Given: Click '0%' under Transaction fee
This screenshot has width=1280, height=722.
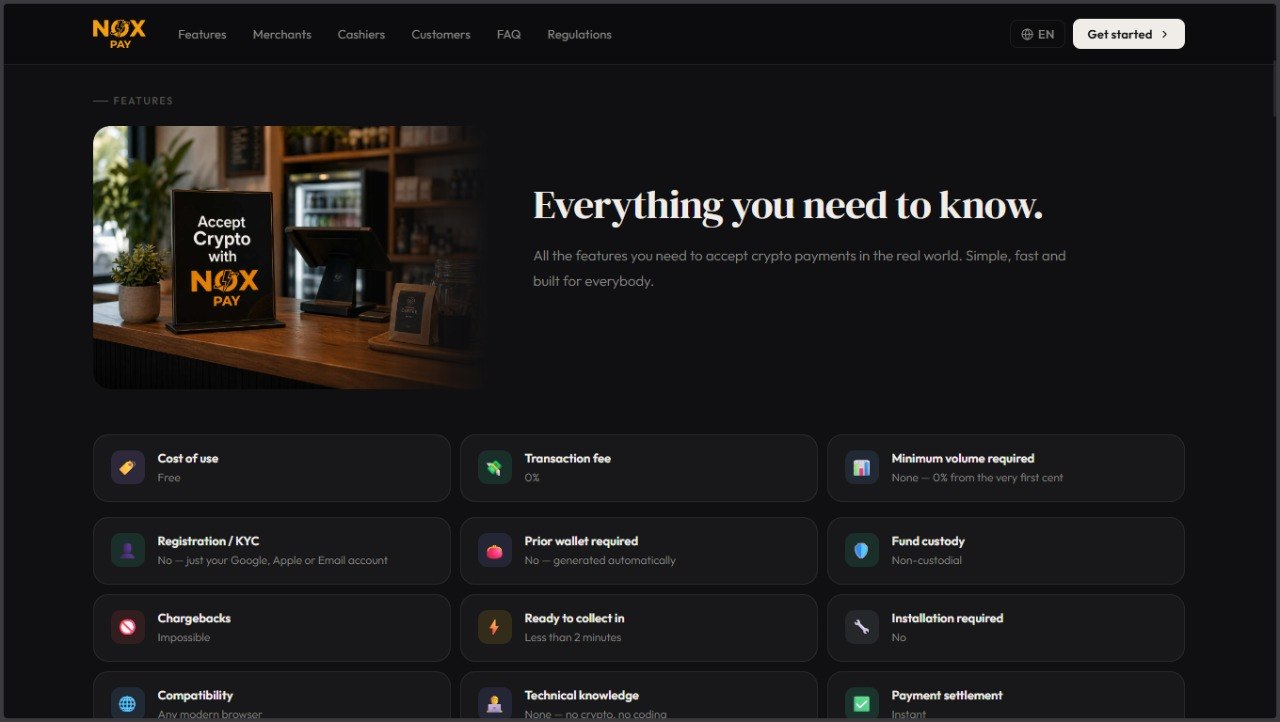Looking at the screenshot, I should pyautogui.click(x=532, y=477).
